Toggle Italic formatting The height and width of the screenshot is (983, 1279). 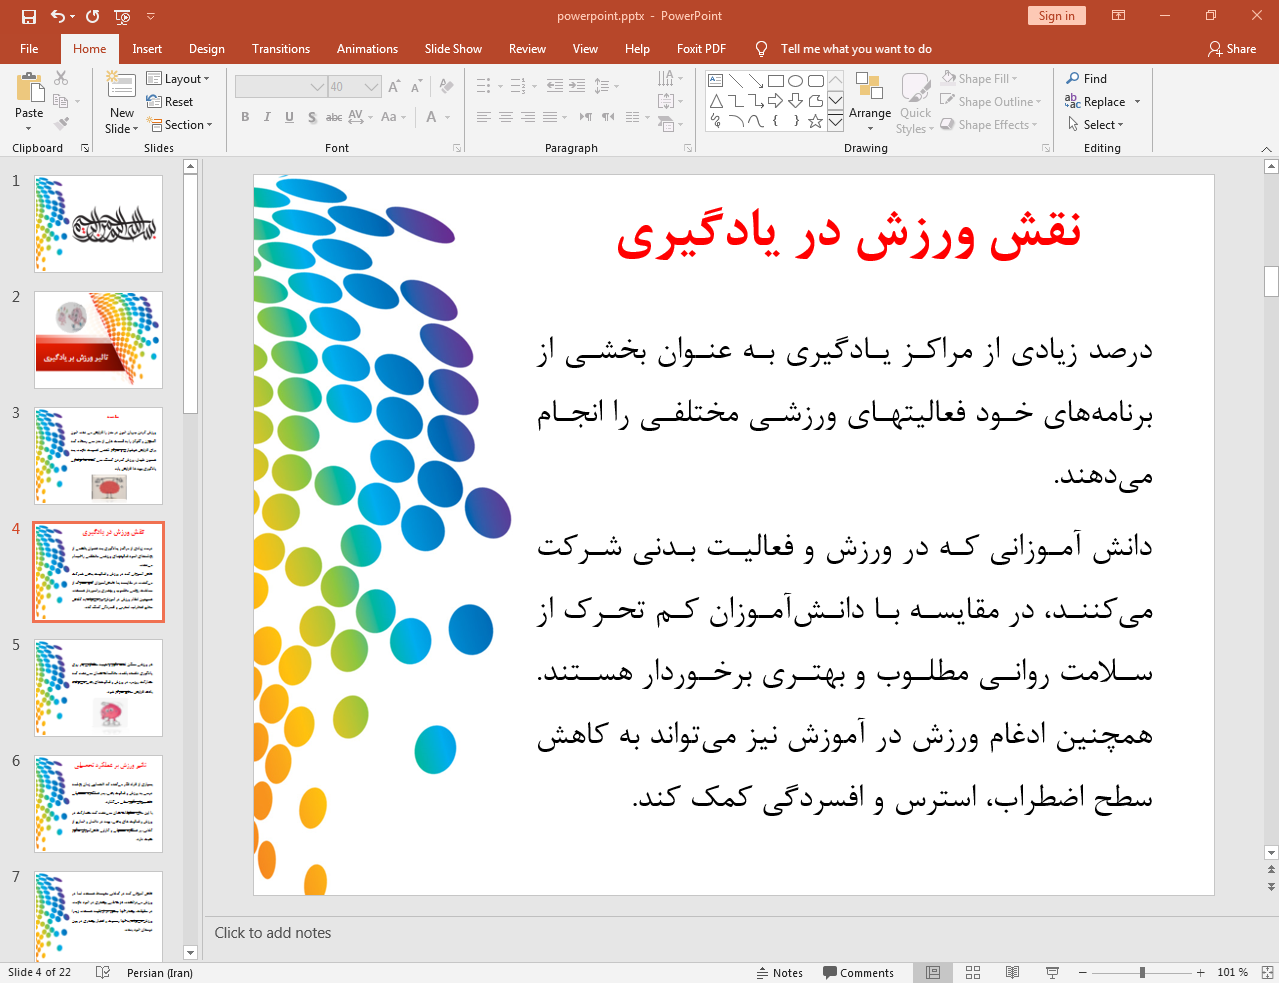pos(267,117)
